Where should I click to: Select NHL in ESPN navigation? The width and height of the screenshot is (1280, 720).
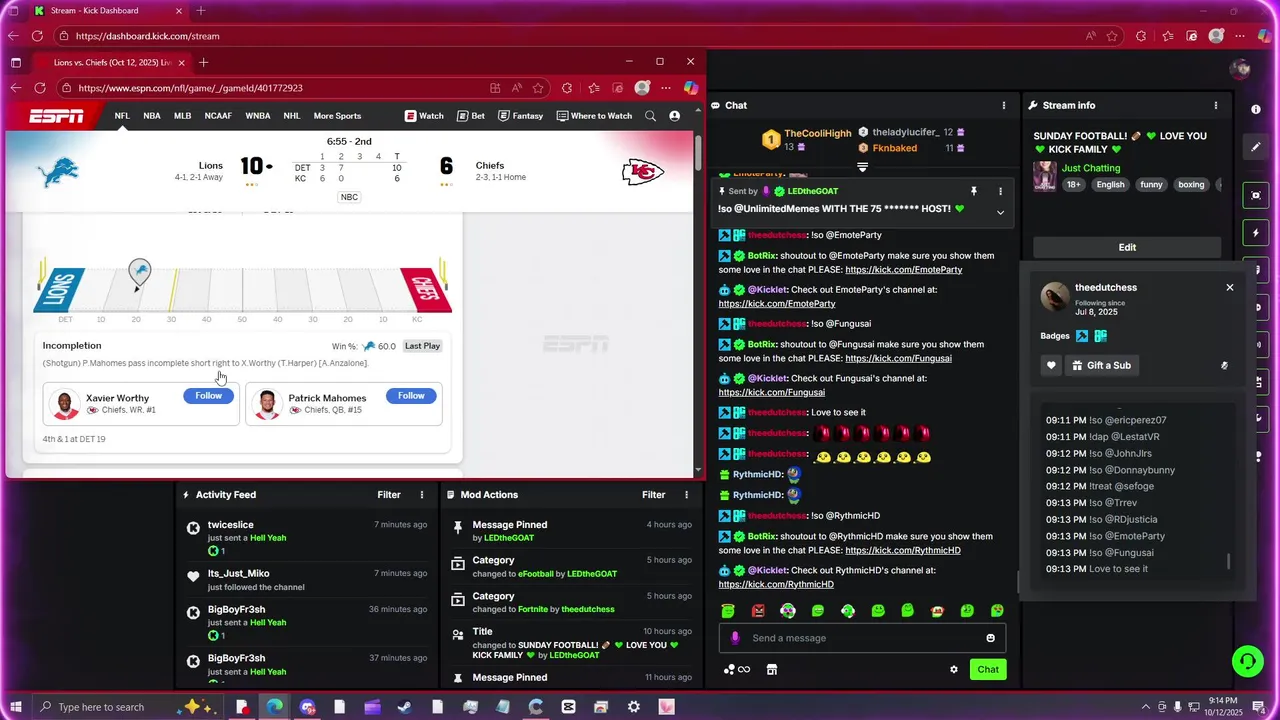[291, 116]
